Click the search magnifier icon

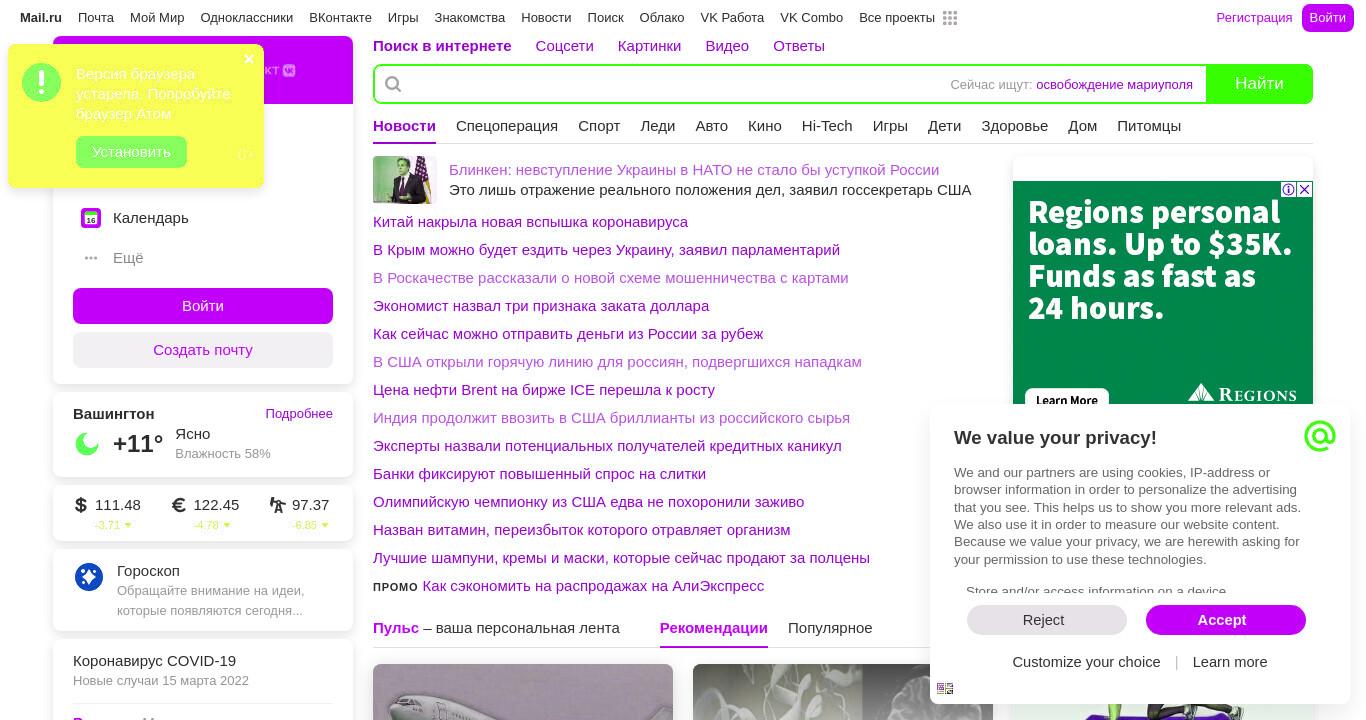click(393, 84)
